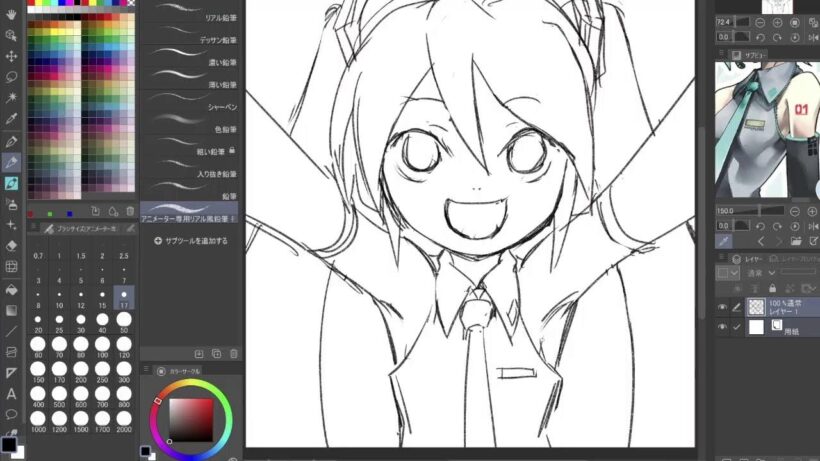Pick the Eyedropper tool
This screenshot has width=820, height=461.
coord(11,119)
